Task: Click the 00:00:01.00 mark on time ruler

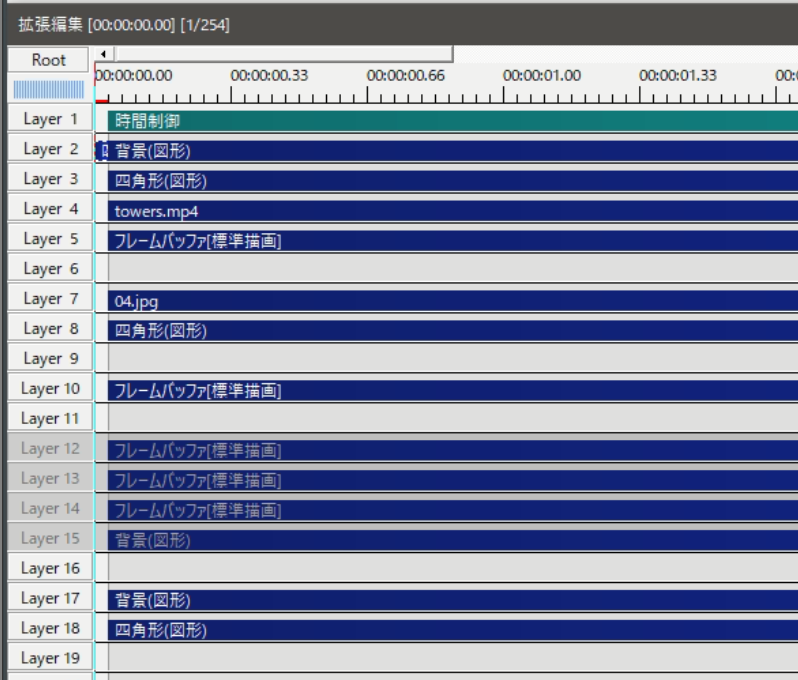Action: pos(542,76)
